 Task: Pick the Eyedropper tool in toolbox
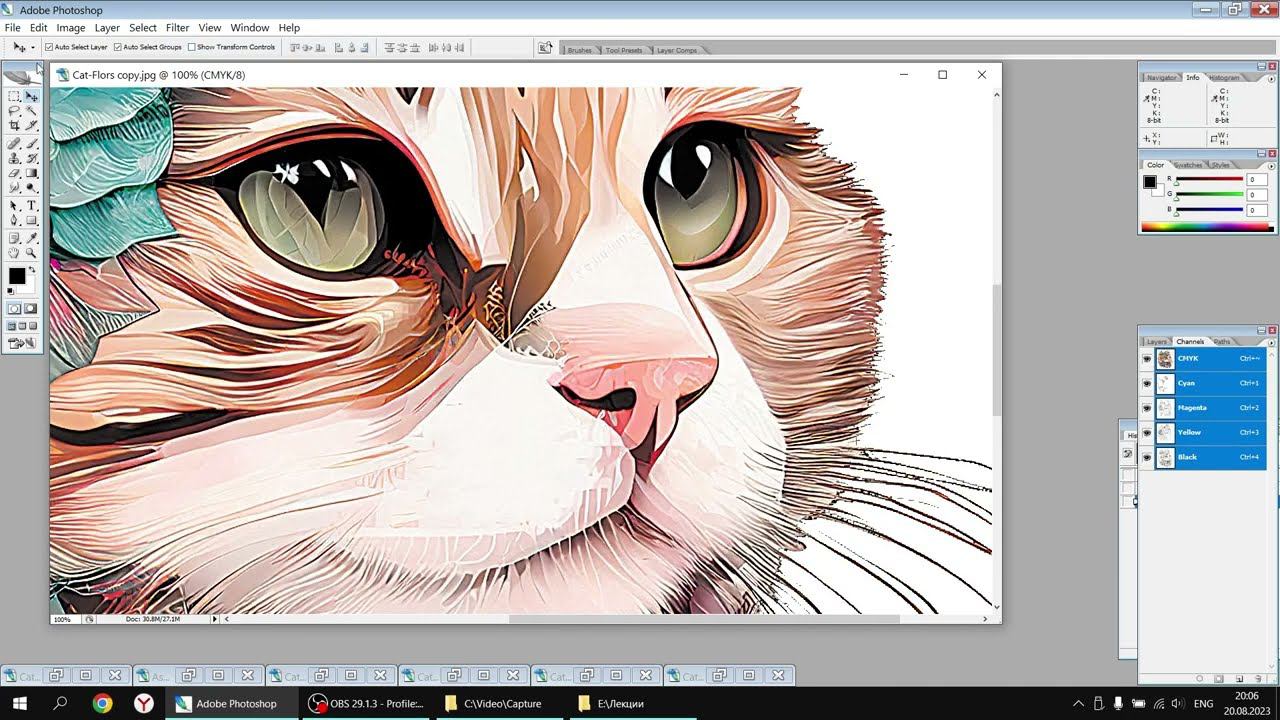coord(32,238)
